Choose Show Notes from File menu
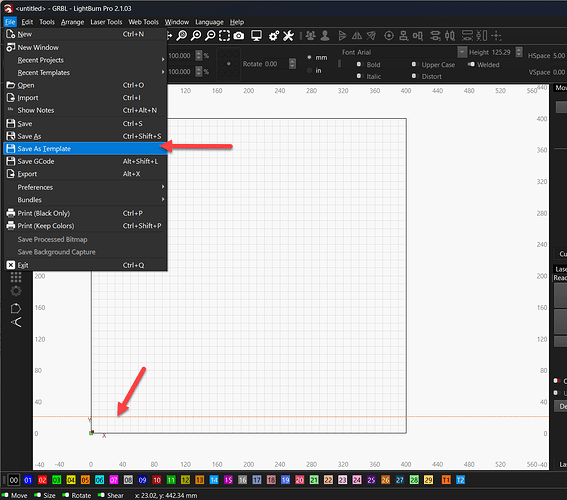The height and width of the screenshot is (500, 567). coord(85,110)
